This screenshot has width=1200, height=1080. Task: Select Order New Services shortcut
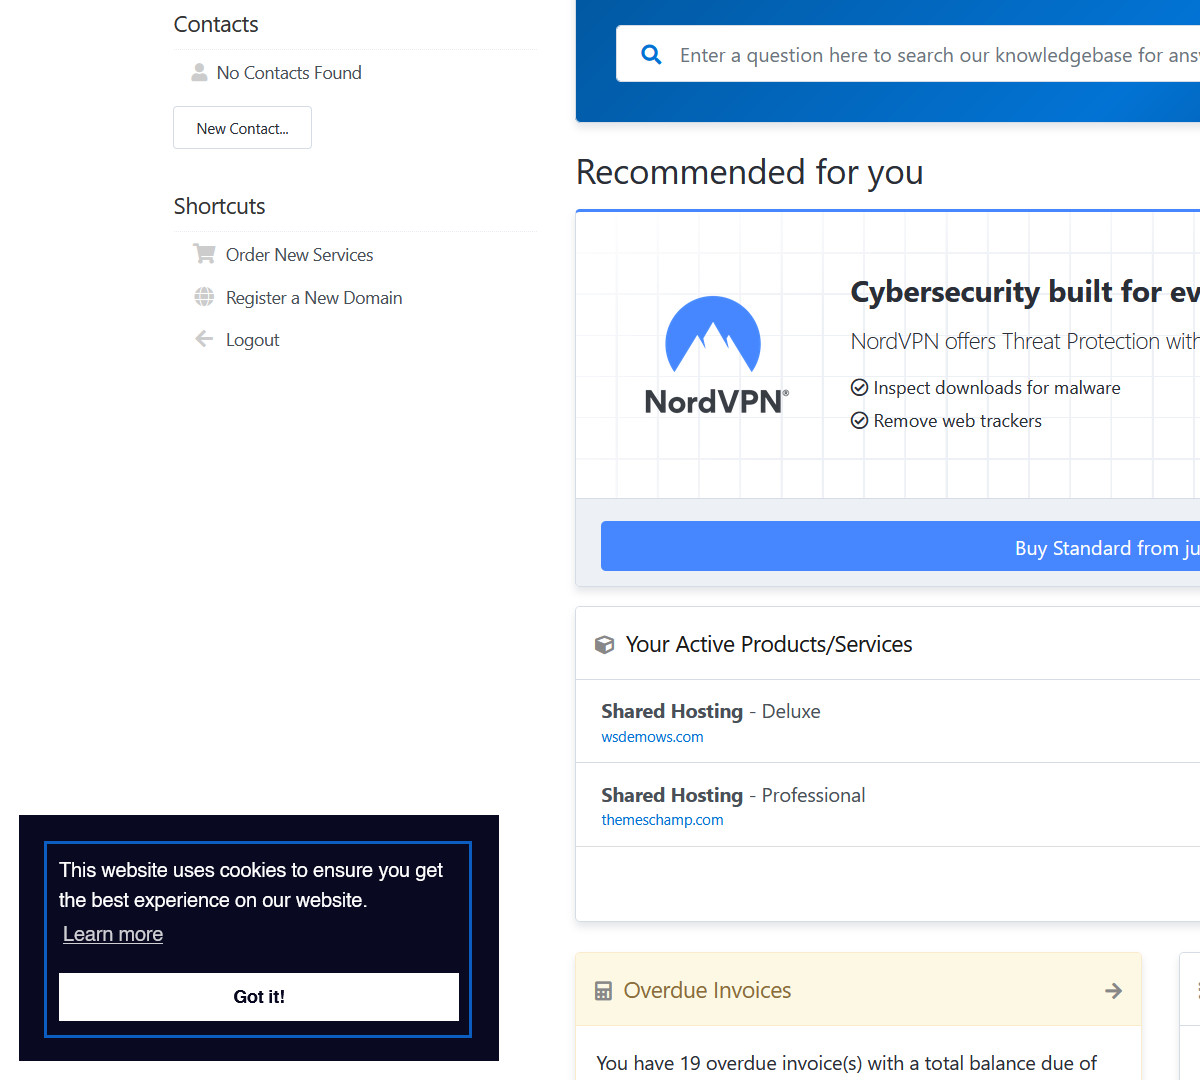299,255
